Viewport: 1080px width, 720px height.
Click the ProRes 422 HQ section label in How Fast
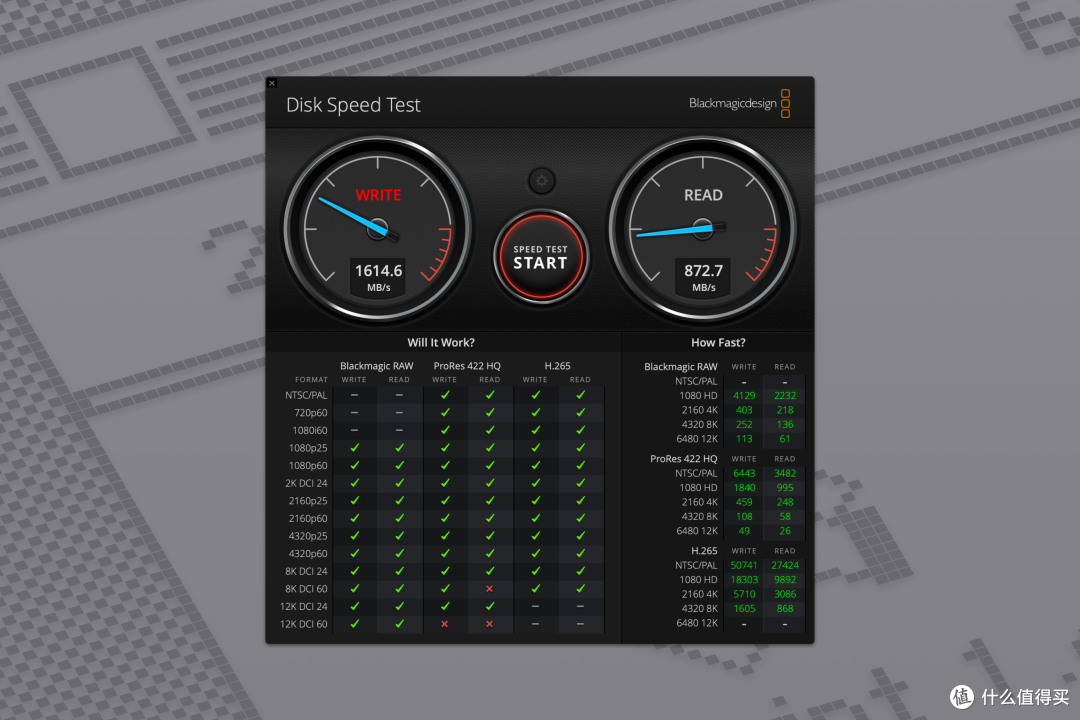683,459
